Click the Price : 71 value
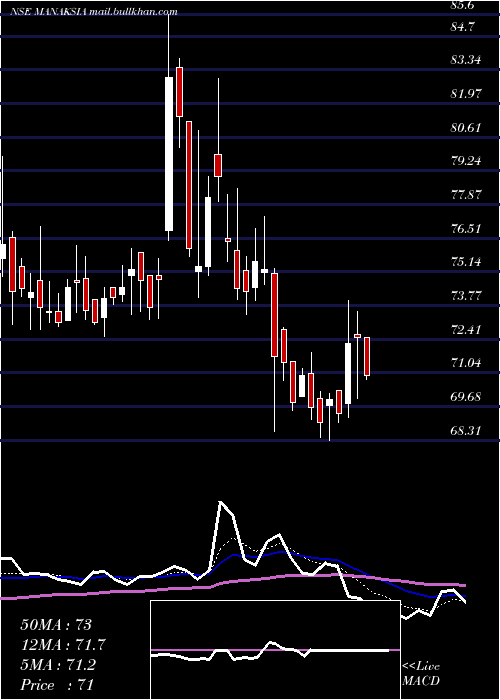 57,685
